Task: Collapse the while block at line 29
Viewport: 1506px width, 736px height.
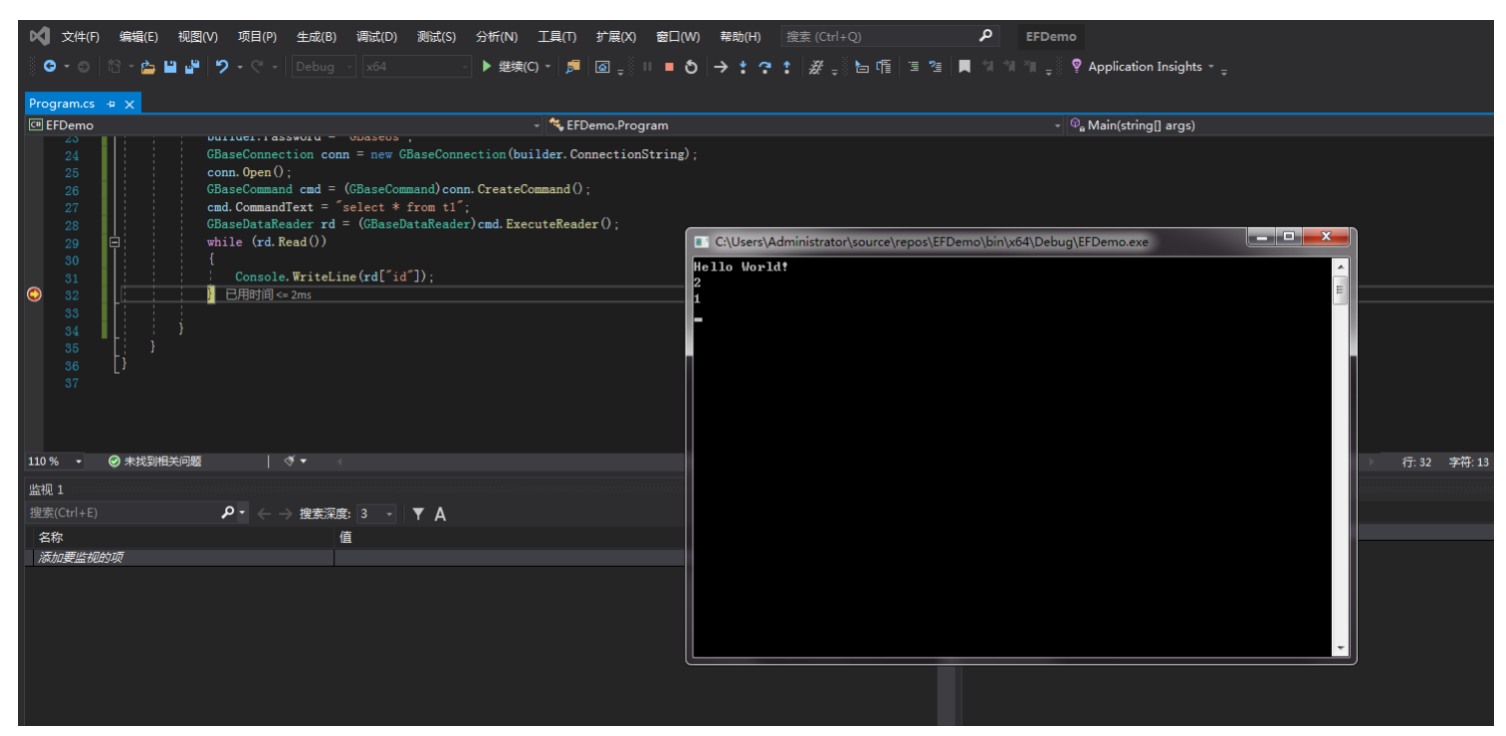Action: click(114, 242)
